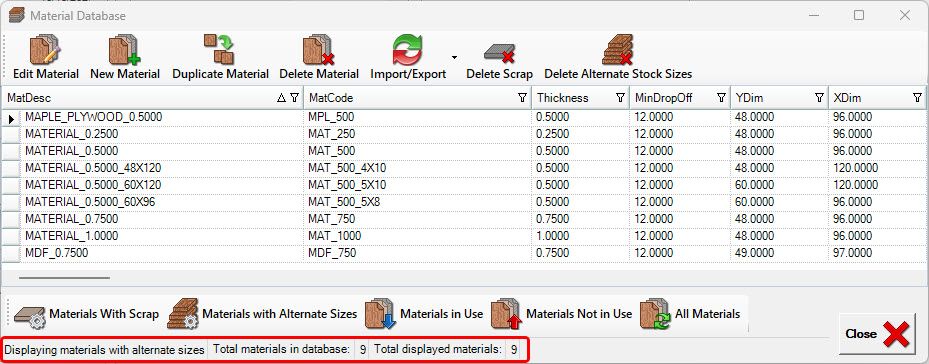Click the MAT_250 code cell

(x=418, y=135)
